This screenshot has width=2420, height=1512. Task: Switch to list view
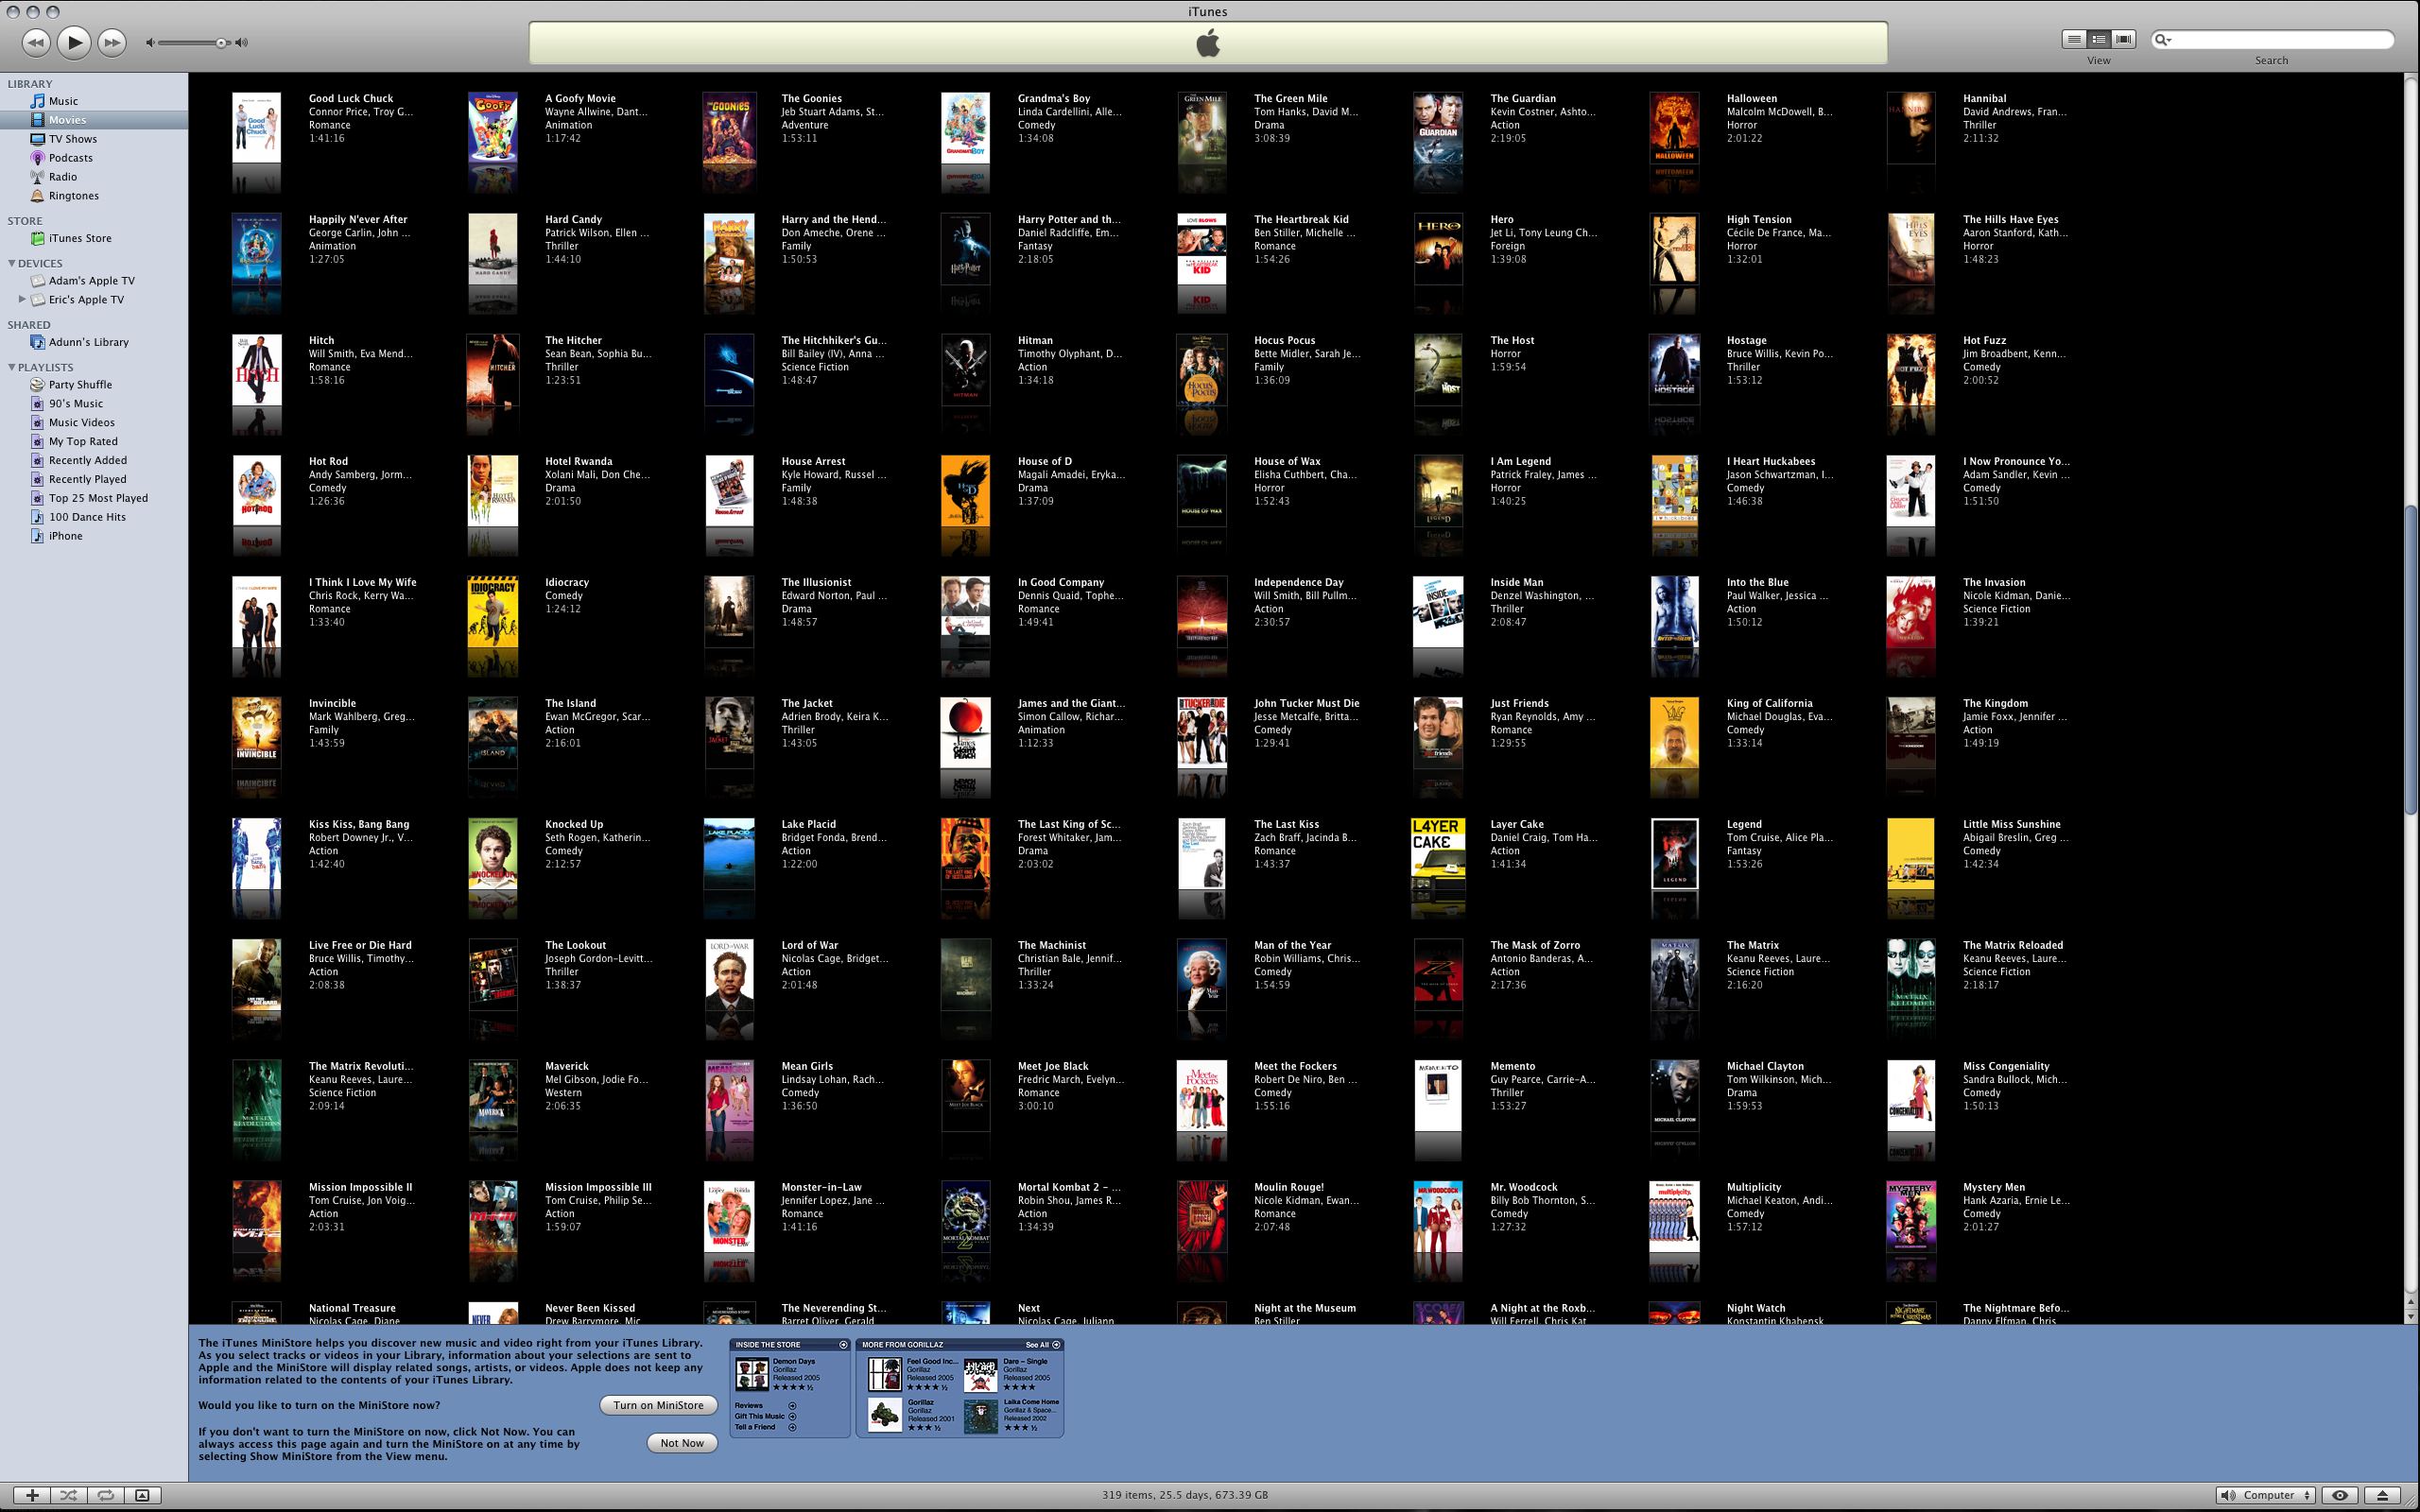[x=2074, y=39]
